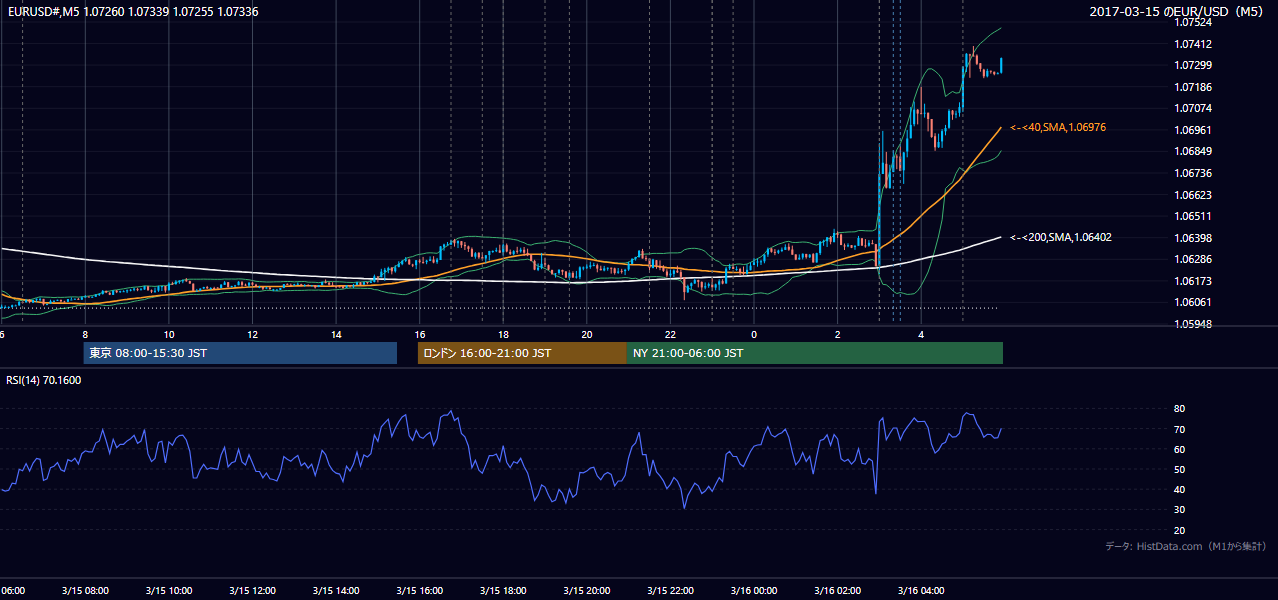Click the London 16:00-21:00 JST session bar
Image resolution: width=1278 pixels, height=600 pixels.
pos(522,353)
